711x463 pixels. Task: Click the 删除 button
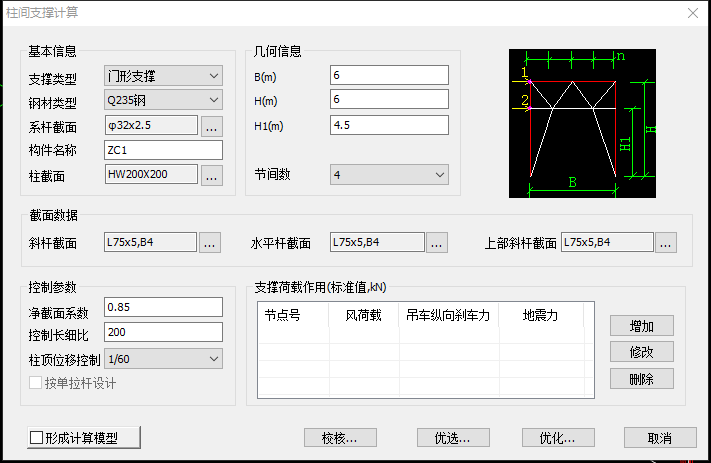pos(642,379)
